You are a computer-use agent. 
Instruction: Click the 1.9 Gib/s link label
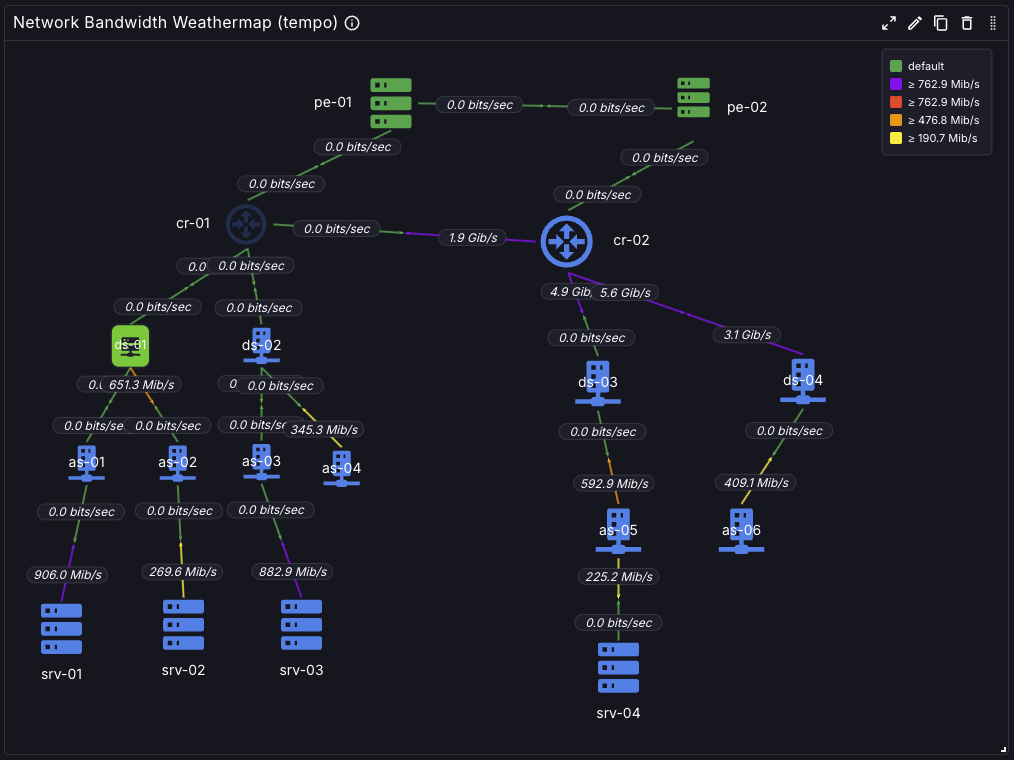click(473, 238)
